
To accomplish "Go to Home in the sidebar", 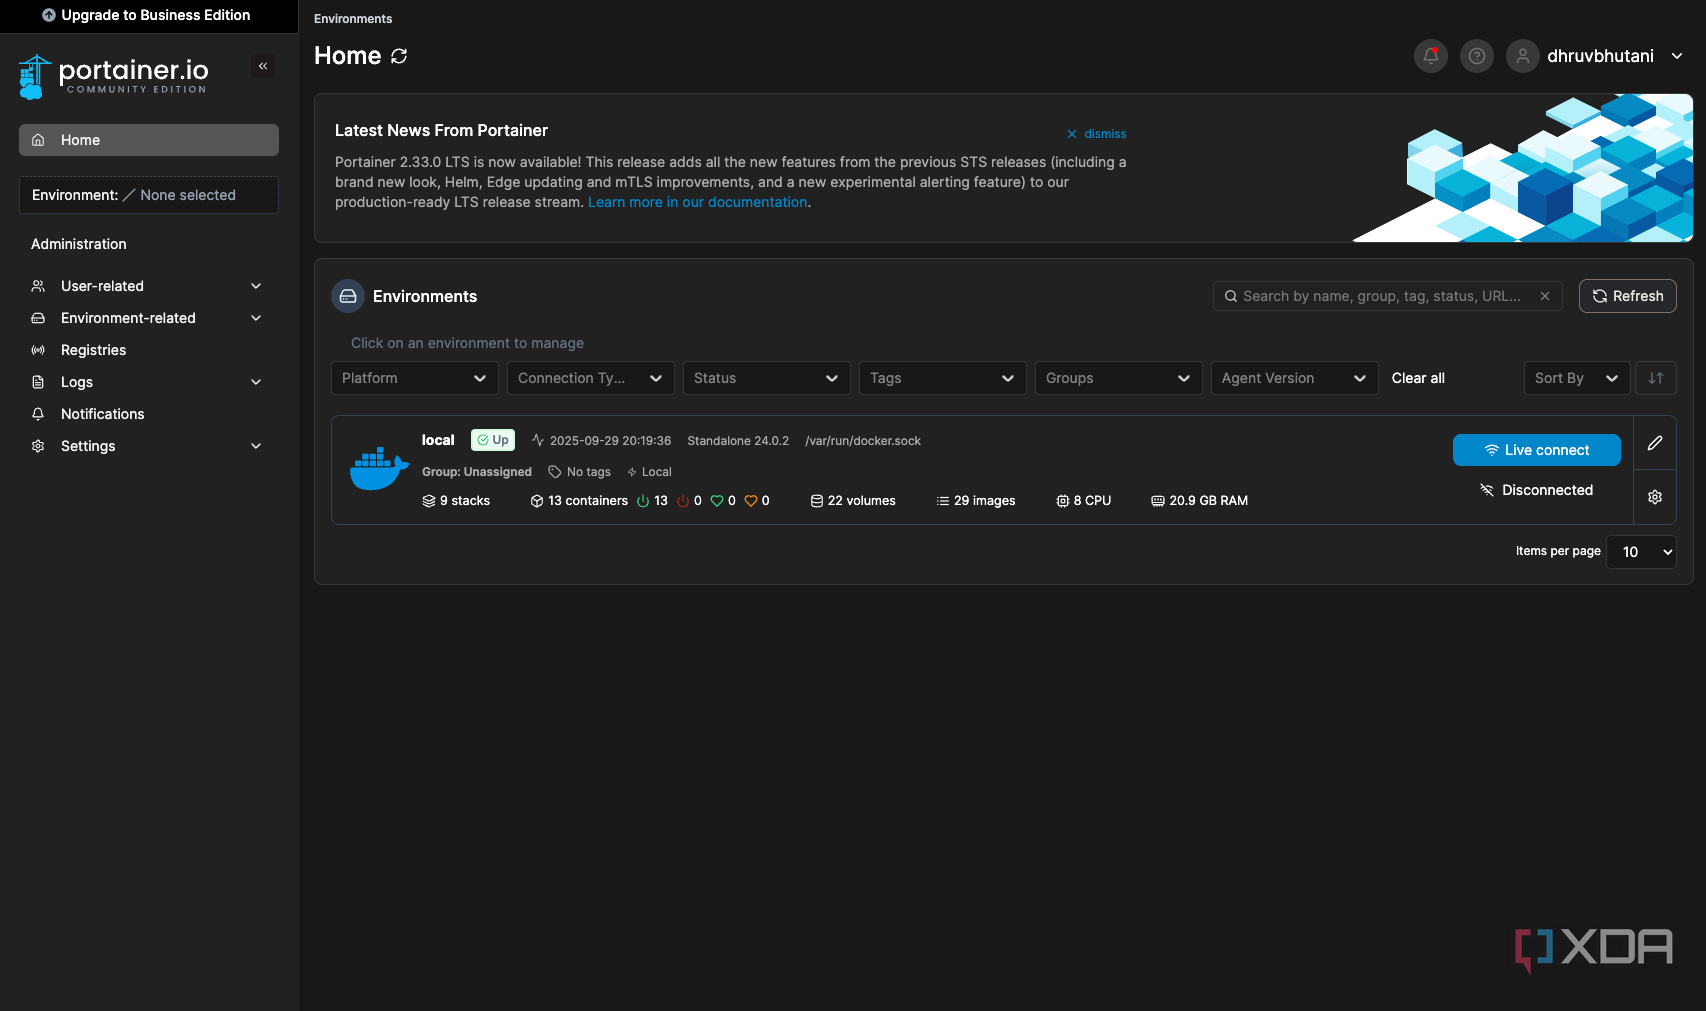I will coord(149,140).
